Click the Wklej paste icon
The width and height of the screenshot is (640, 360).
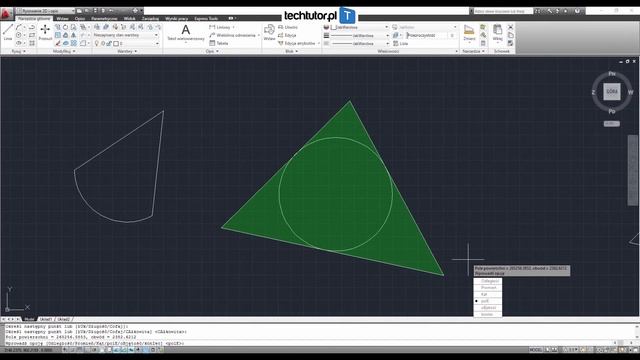(498, 33)
